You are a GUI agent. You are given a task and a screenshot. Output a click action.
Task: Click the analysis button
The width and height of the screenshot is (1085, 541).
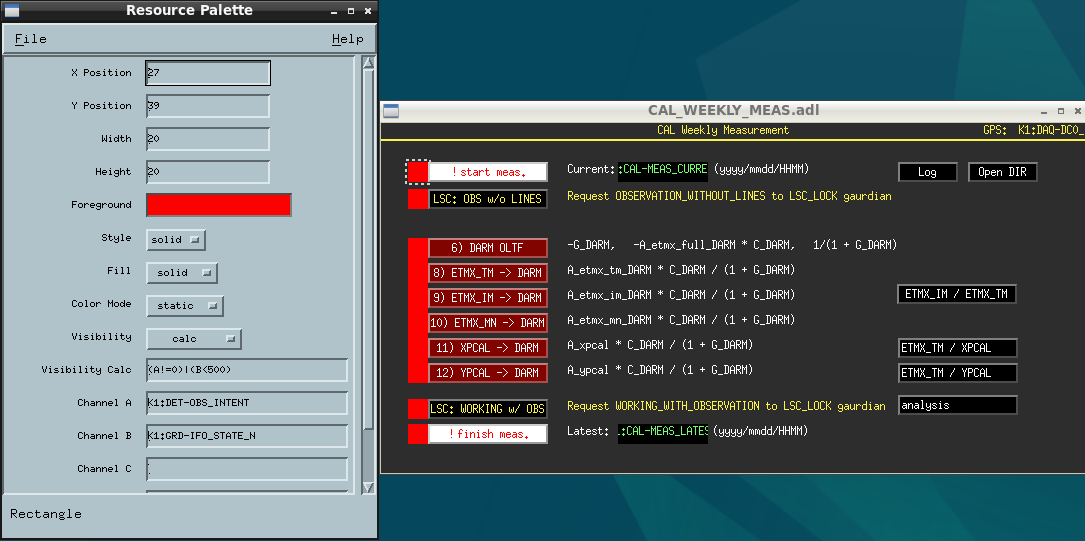pyautogui.click(x=958, y=405)
